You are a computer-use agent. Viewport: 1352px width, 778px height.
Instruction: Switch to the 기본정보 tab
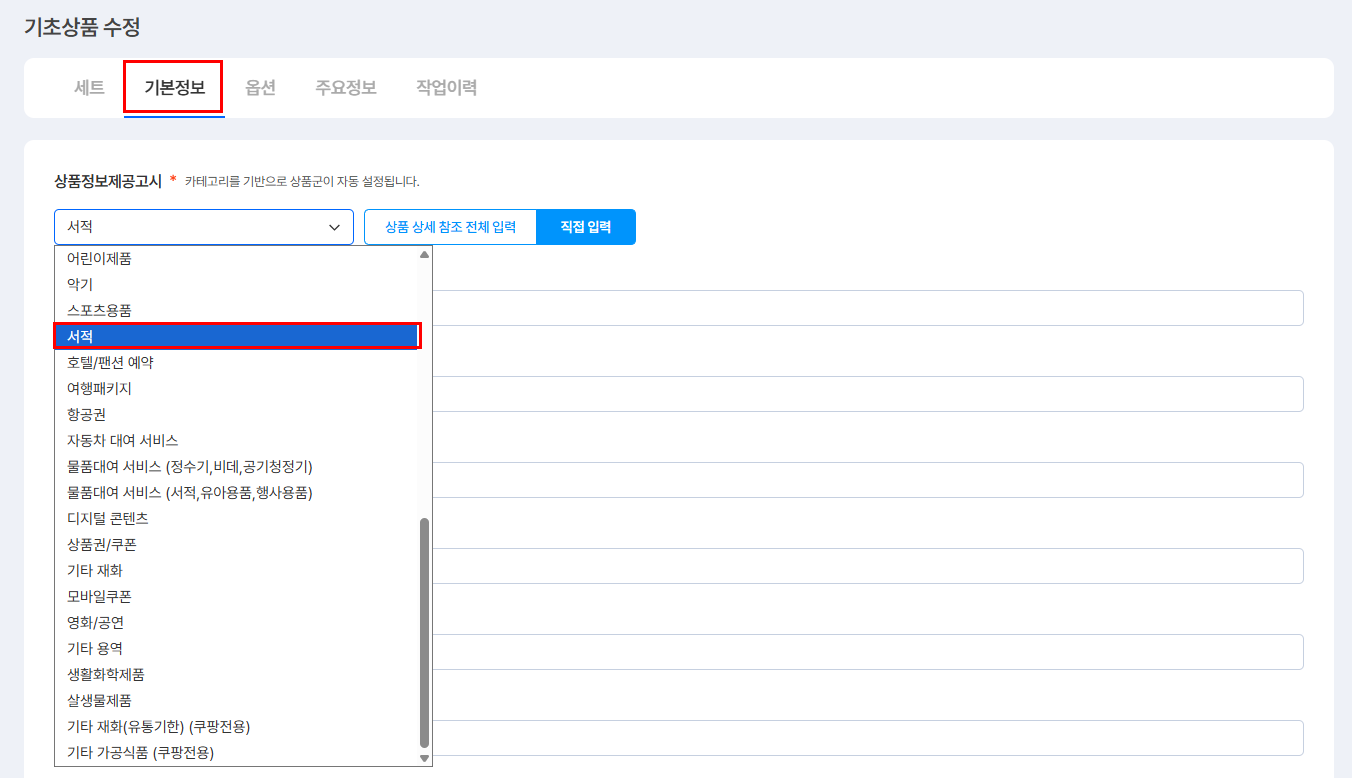[x=174, y=88]
